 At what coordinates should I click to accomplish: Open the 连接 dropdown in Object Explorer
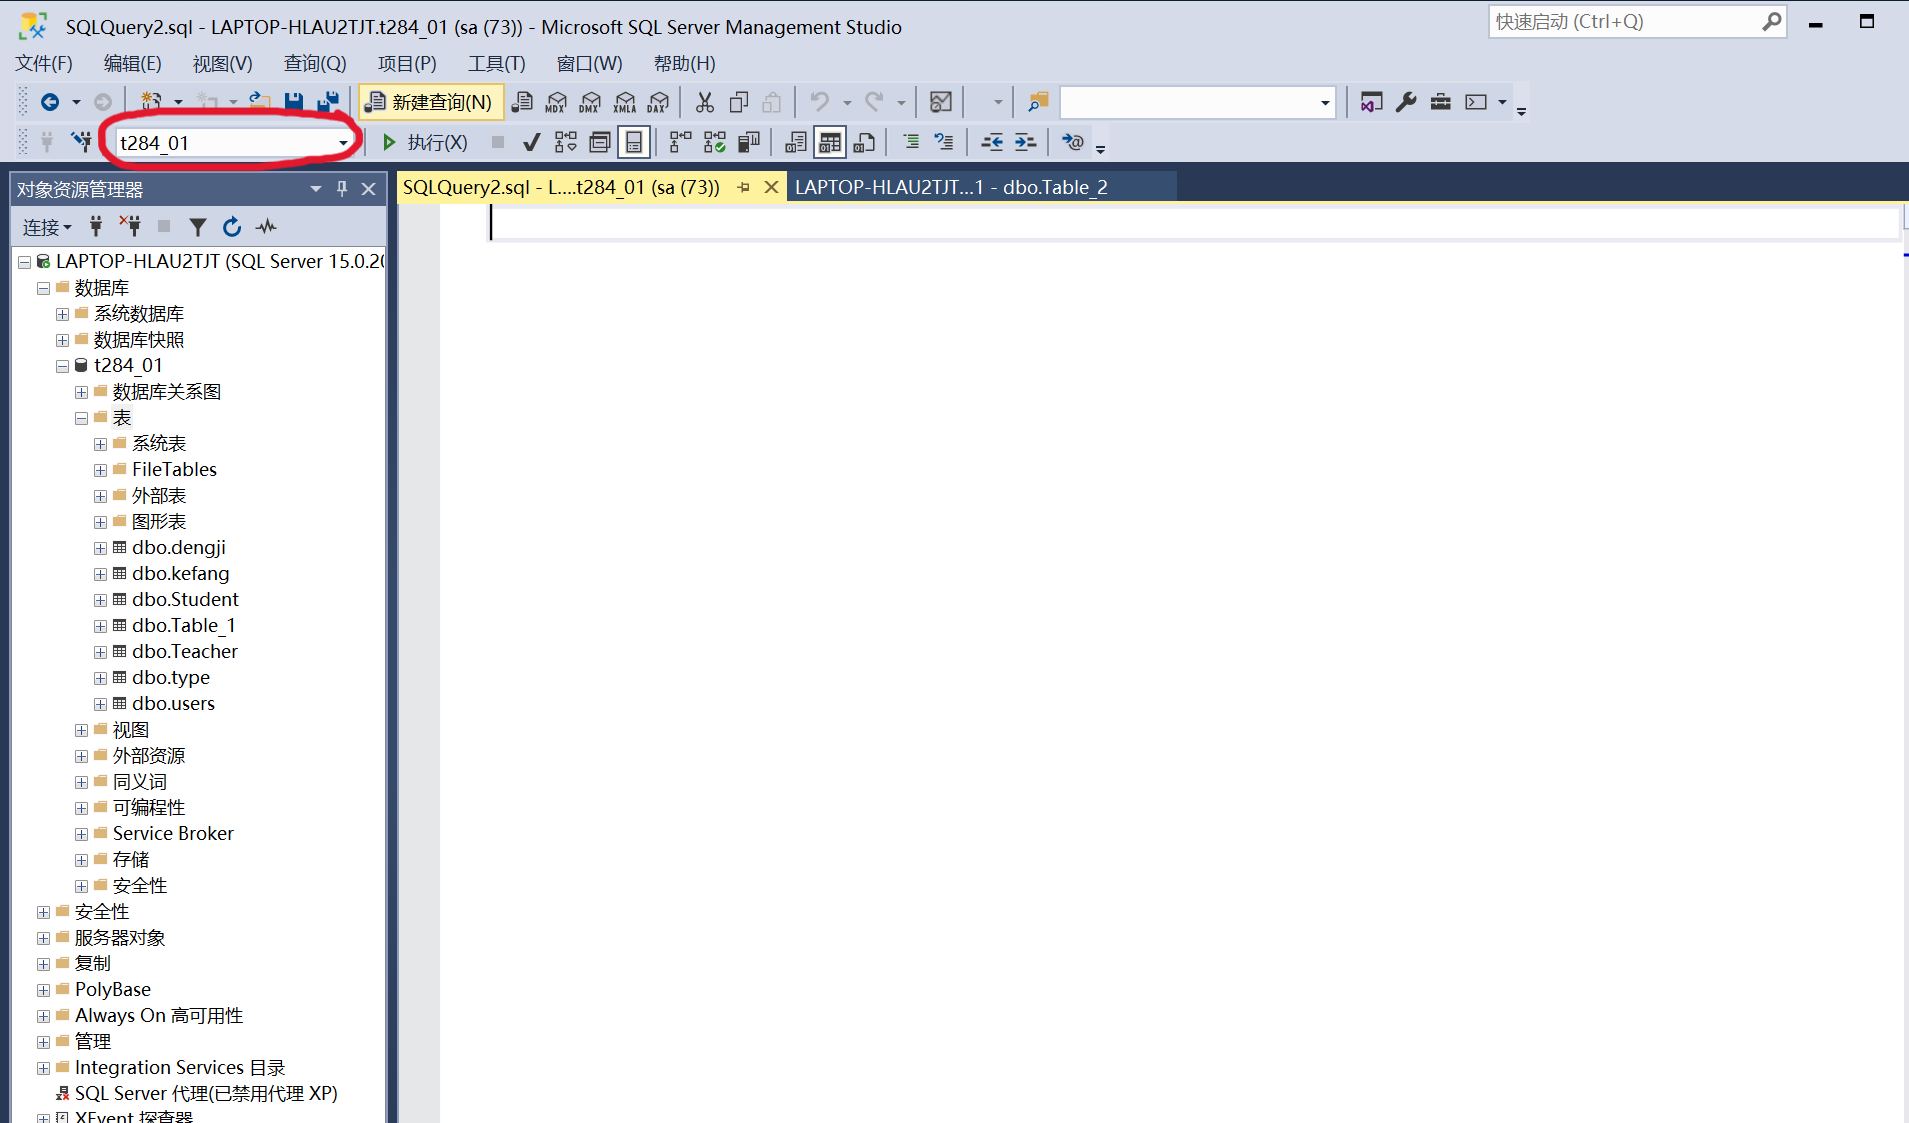[x=47, y=227]
